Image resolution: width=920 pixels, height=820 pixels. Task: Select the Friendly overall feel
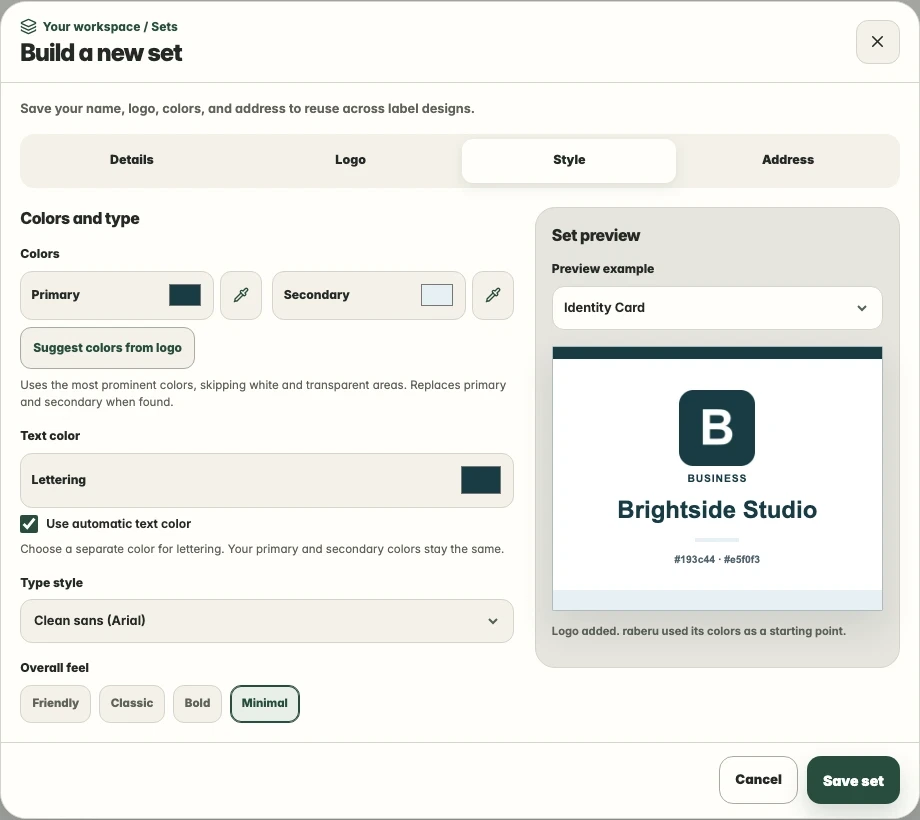point(55,703)
